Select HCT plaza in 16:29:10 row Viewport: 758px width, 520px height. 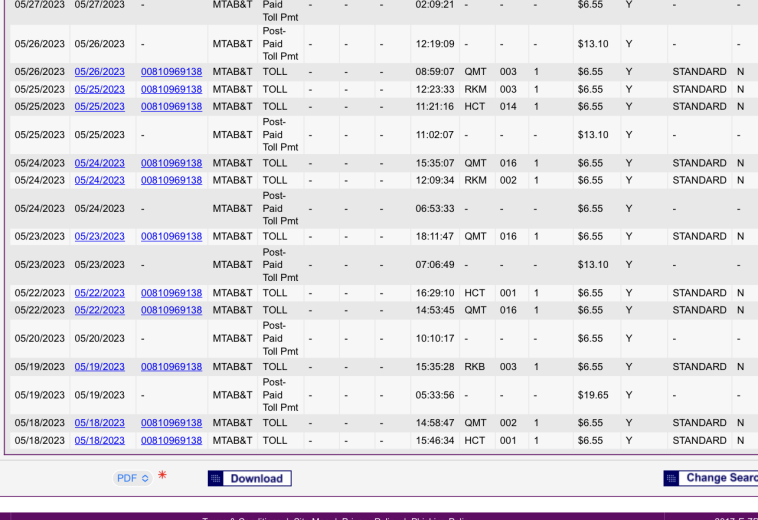click(x=475, y=293)
